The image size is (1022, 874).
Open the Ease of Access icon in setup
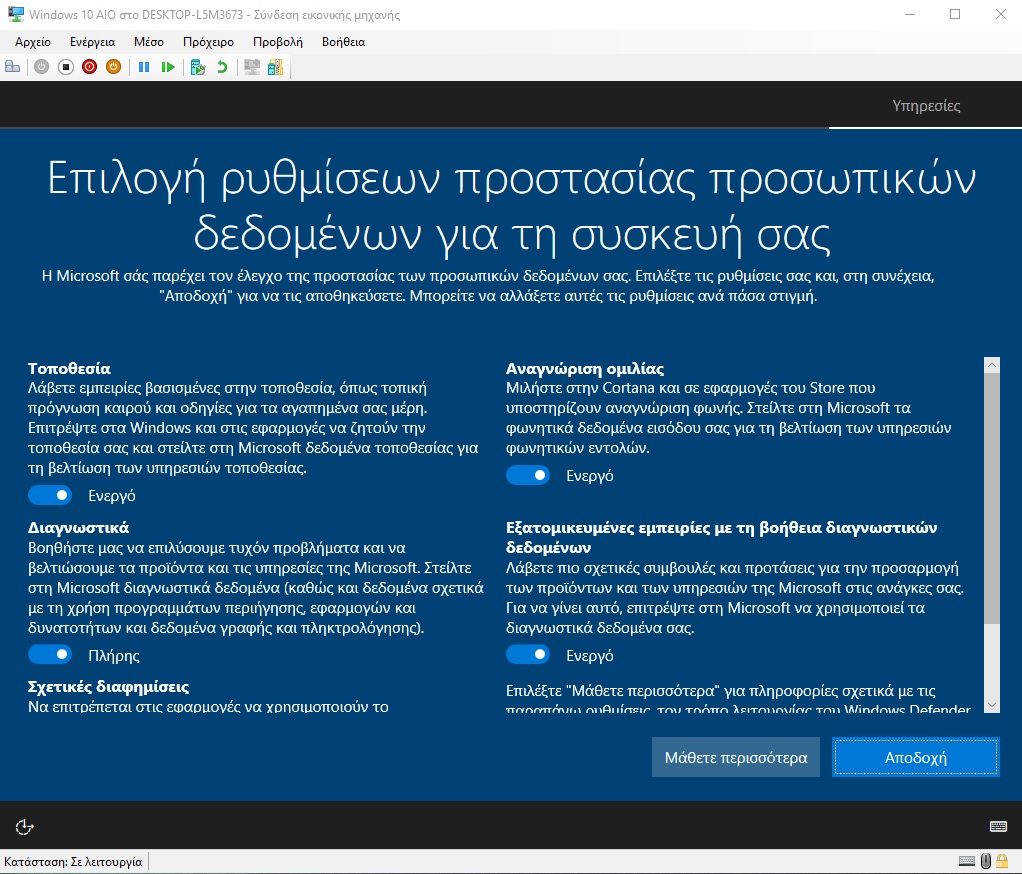pos(24,826)
